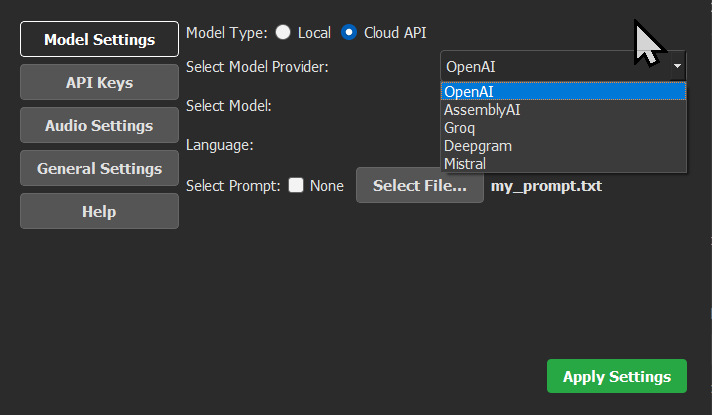Click the Select Model Provider label

[x=257, y=67]
